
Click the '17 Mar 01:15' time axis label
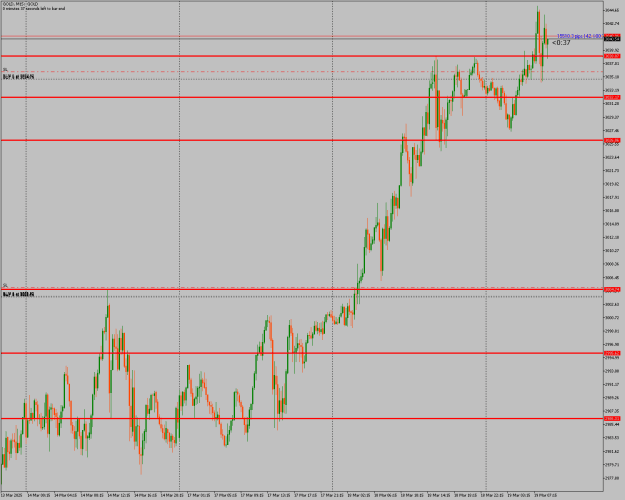tap(199, 495)
